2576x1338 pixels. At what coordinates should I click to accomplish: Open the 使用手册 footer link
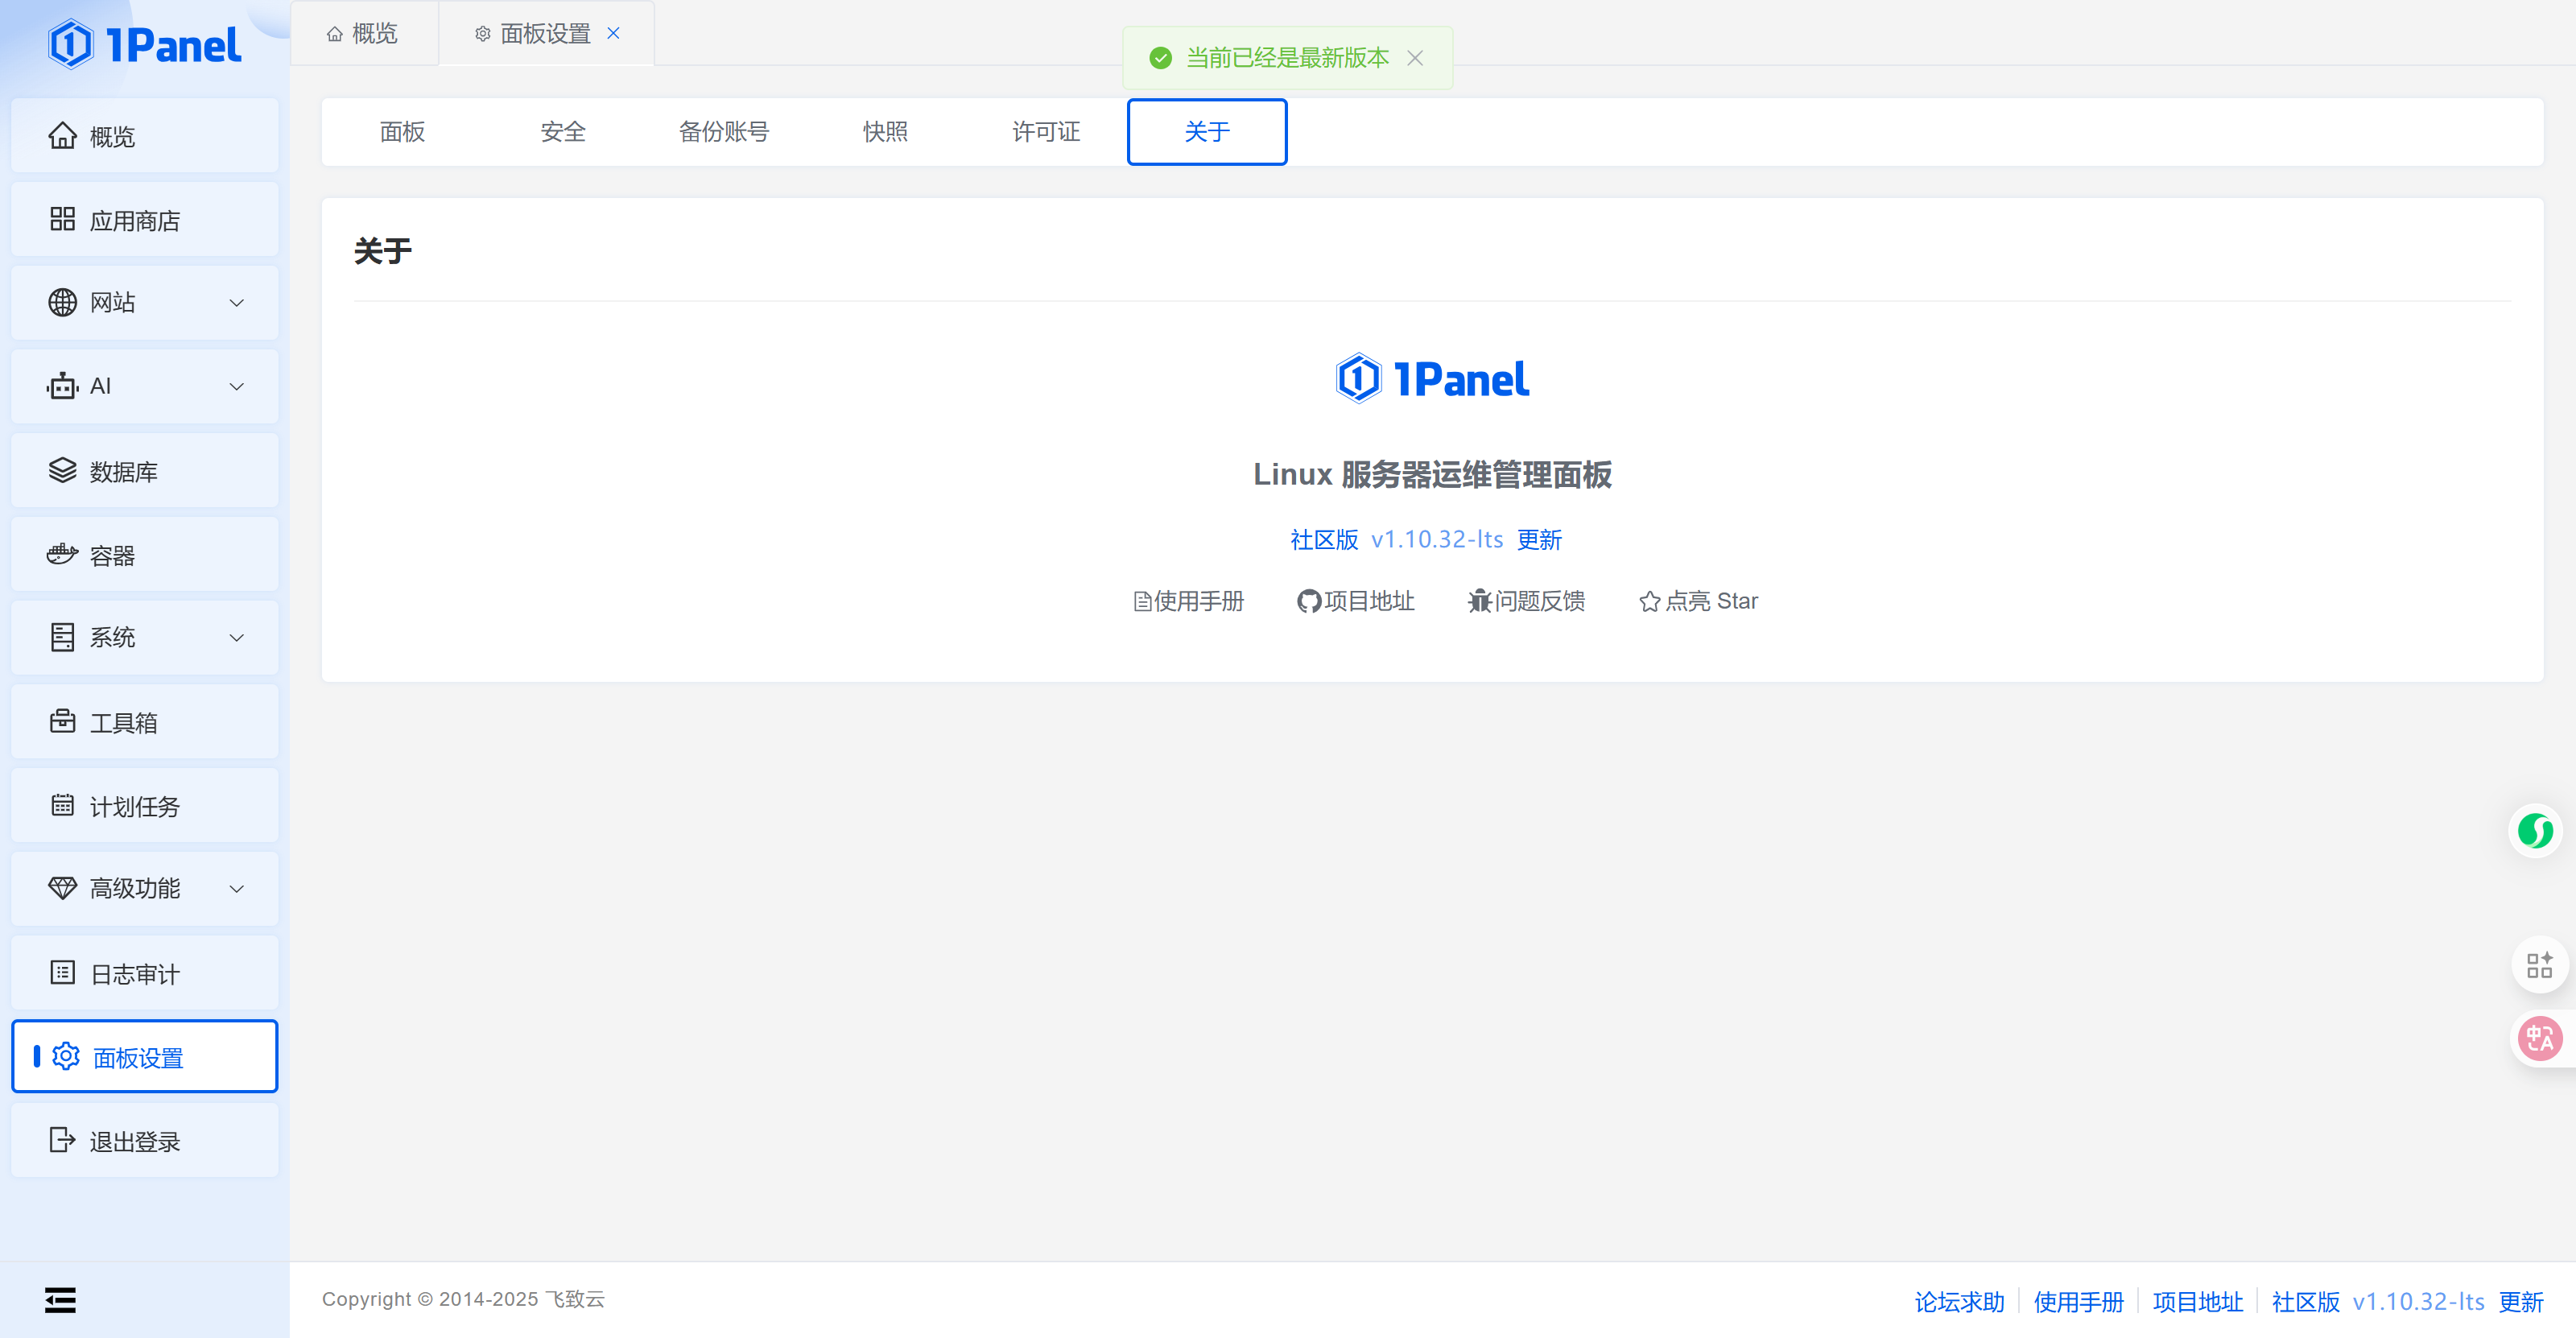[x=2078, y=1301]
